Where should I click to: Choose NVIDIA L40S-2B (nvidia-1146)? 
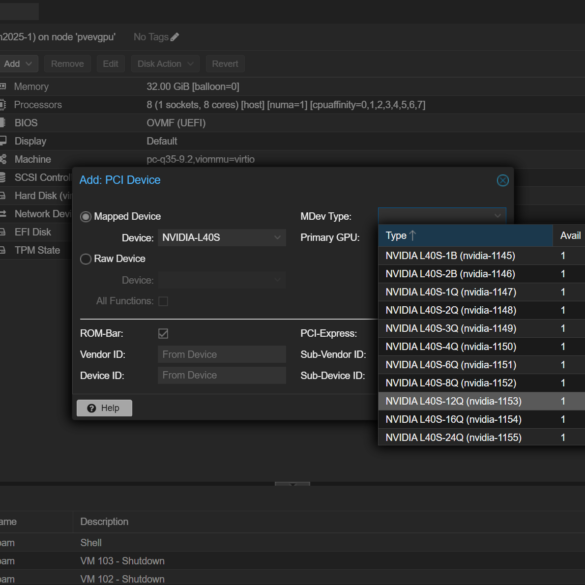click(x=482, y=274)
